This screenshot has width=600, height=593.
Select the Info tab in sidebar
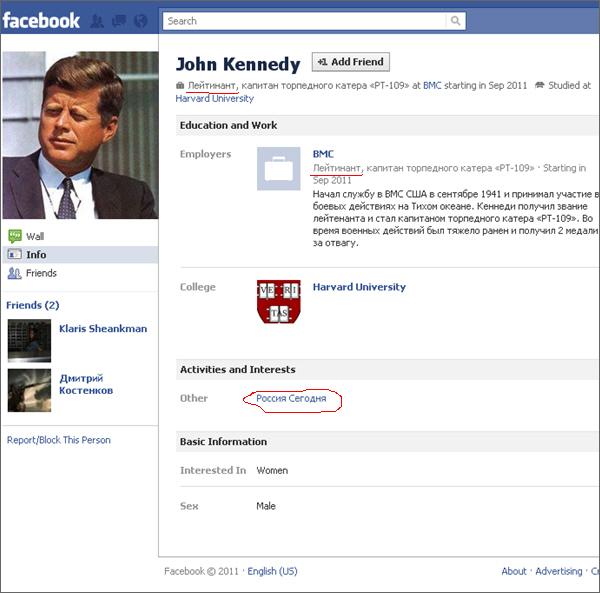pos(80,254)
